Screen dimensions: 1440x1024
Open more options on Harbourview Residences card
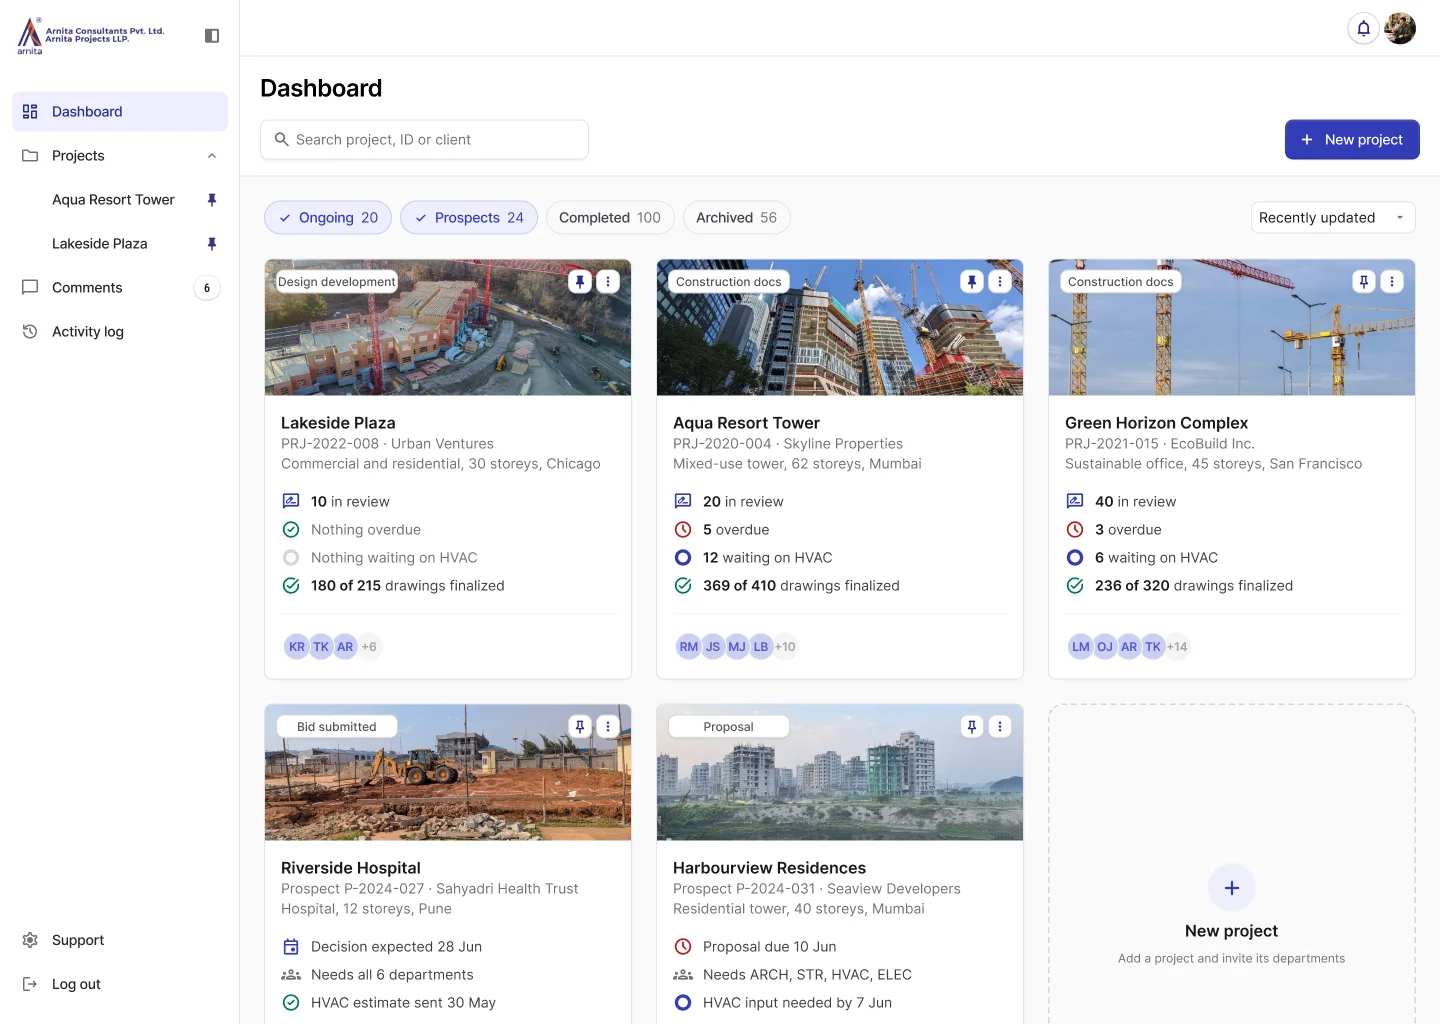1000,727
